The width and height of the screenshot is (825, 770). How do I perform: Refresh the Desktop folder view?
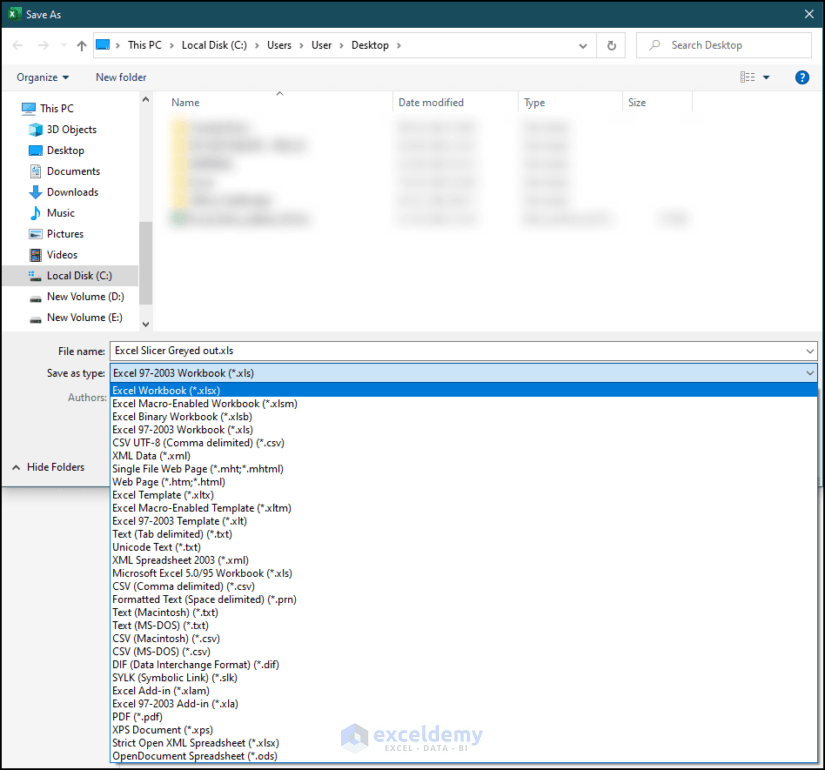611,46
